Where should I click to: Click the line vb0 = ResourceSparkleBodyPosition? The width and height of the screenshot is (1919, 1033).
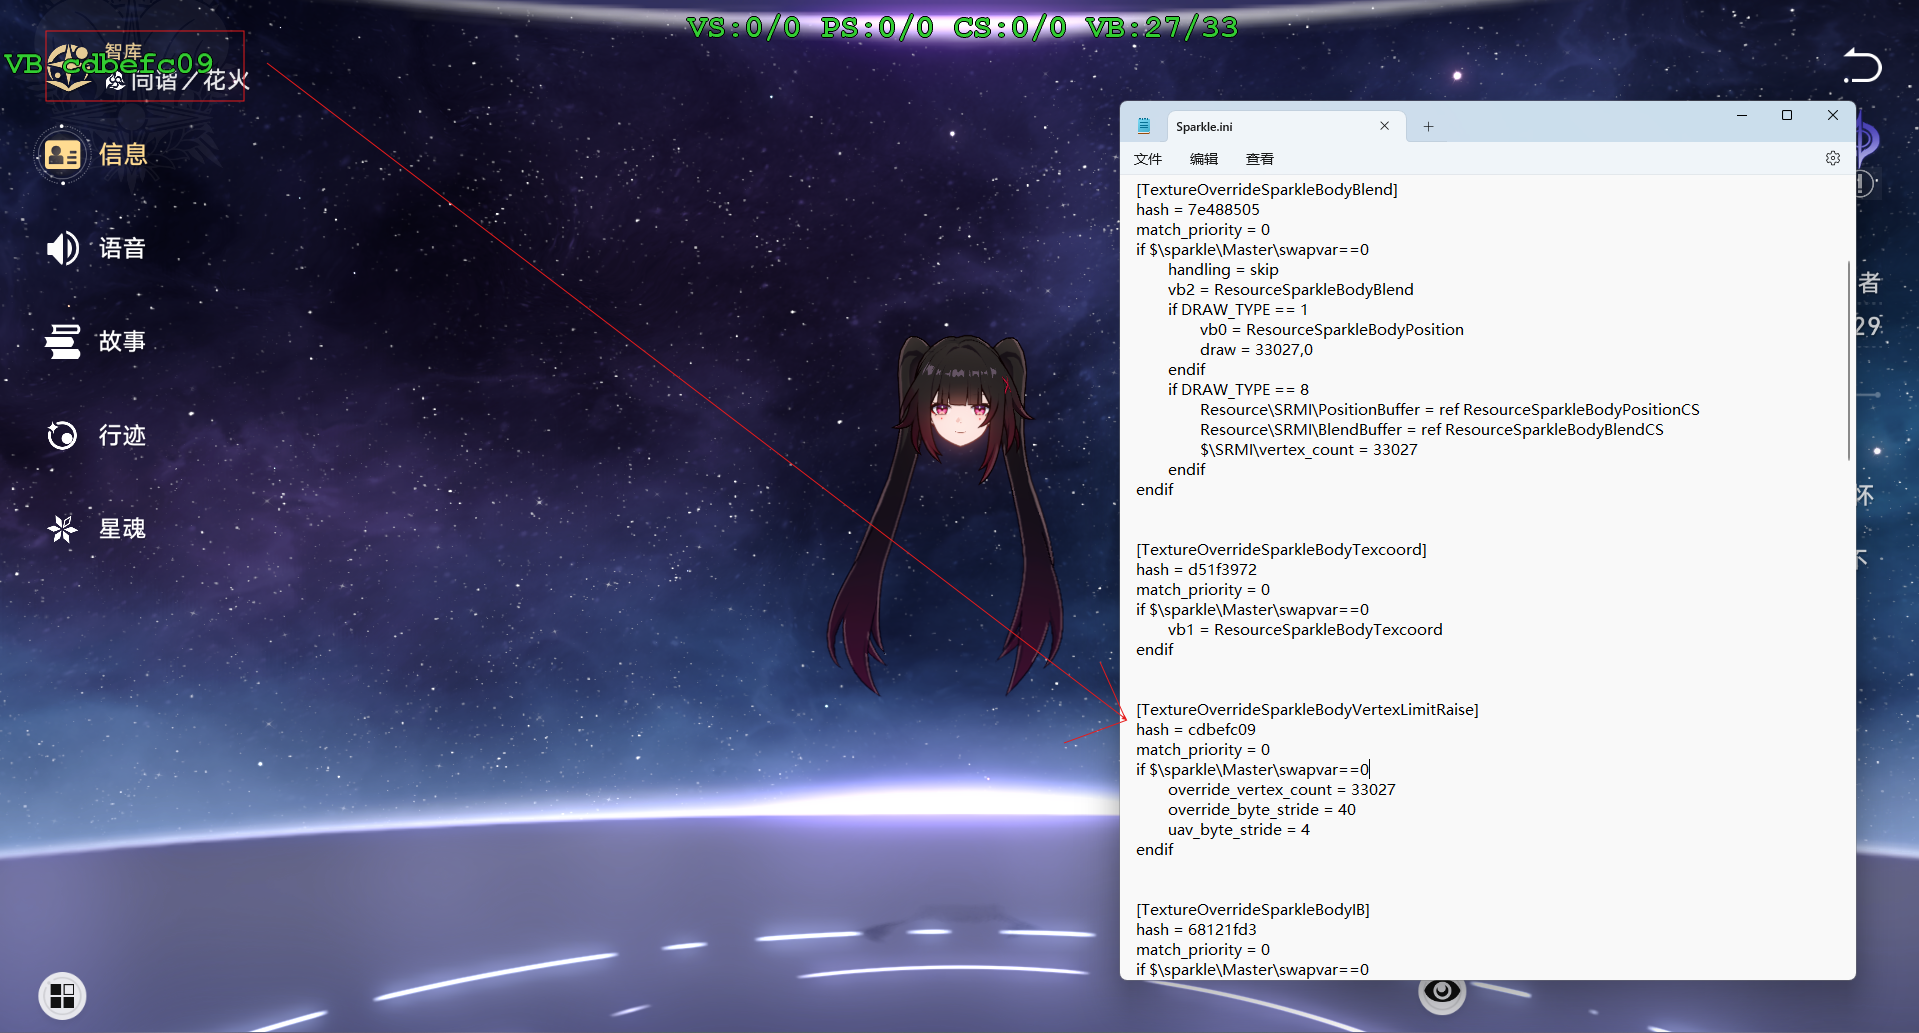tap(1332, 330)
